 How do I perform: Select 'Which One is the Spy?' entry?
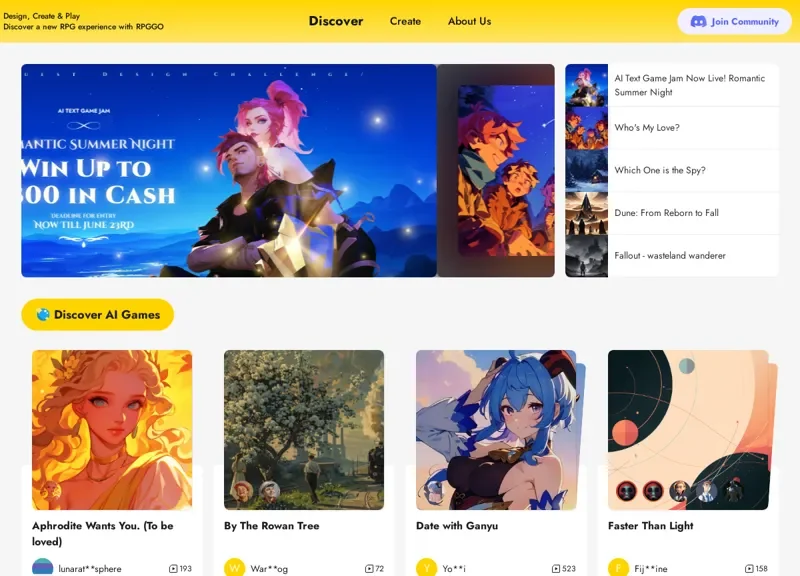[x=672, y=170]
